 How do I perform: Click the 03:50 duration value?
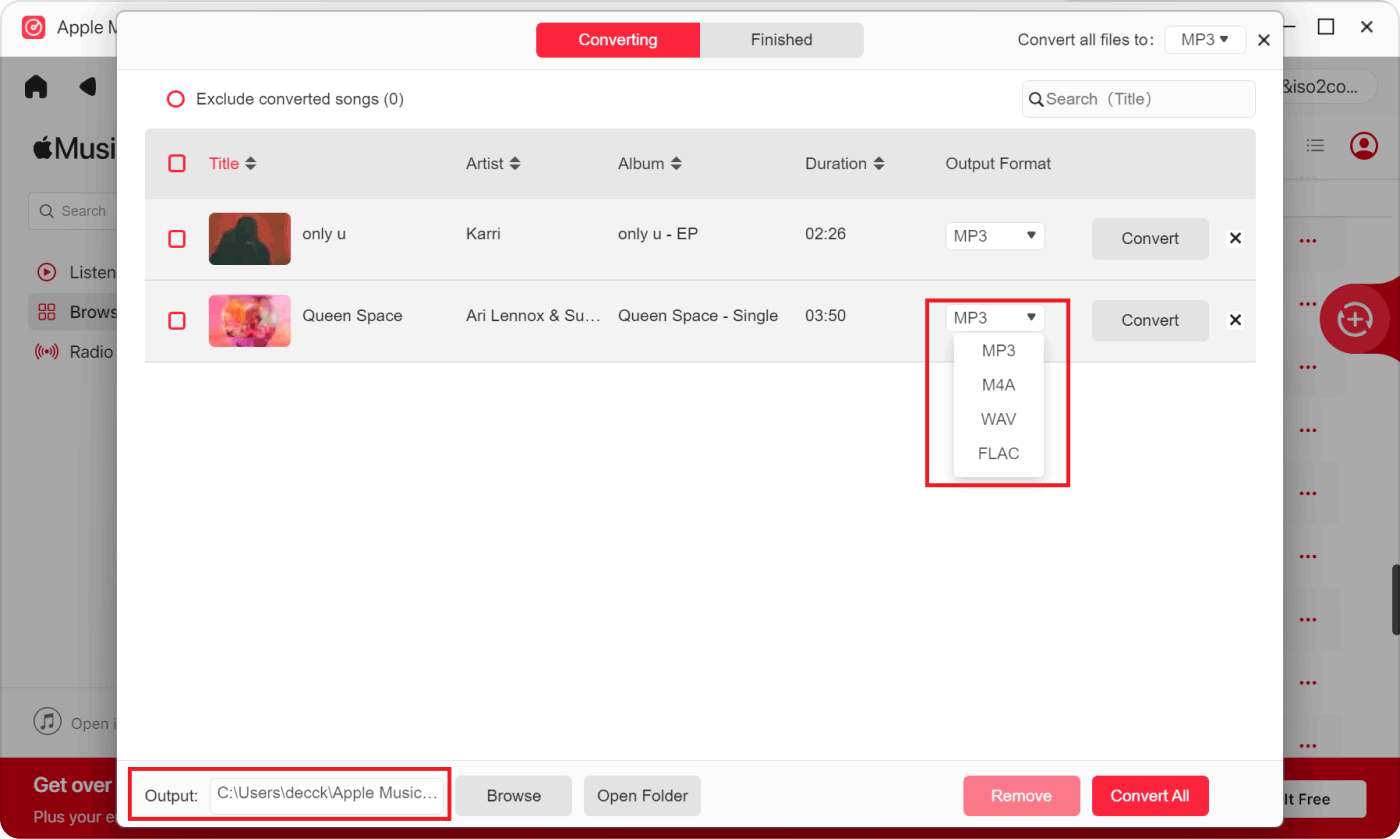tap(825, 316)
